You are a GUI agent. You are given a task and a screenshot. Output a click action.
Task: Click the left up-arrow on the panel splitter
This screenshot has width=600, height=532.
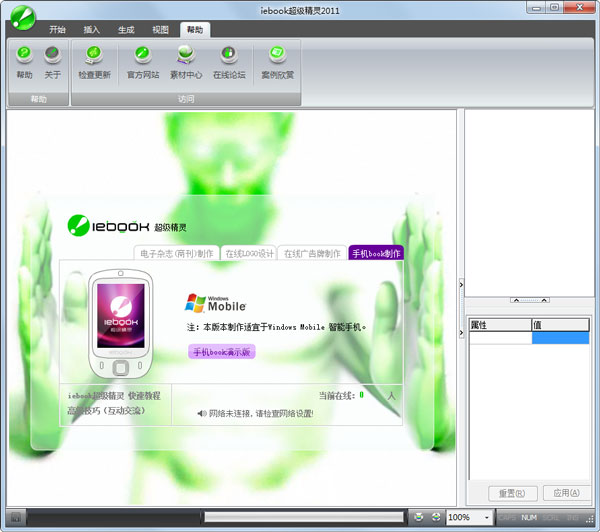click(x=516, y=300)
